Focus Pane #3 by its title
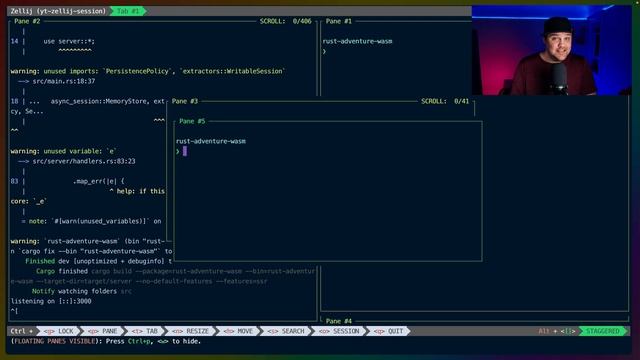Screen dimensions: 640x360 184,101
